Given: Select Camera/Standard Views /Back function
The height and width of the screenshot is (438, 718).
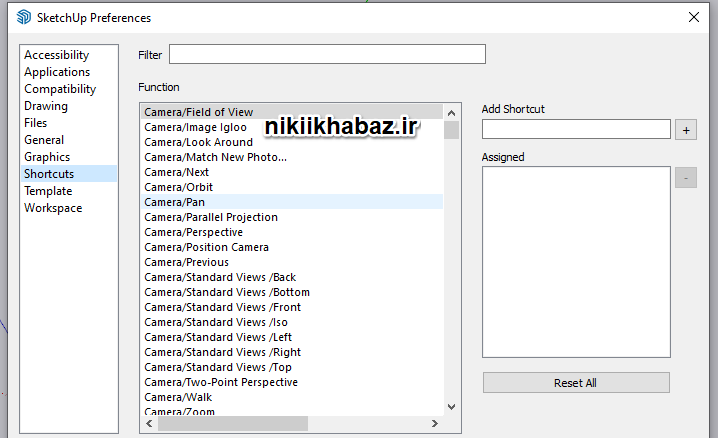Looking at the screenshot, I should [x=292, y=277].
